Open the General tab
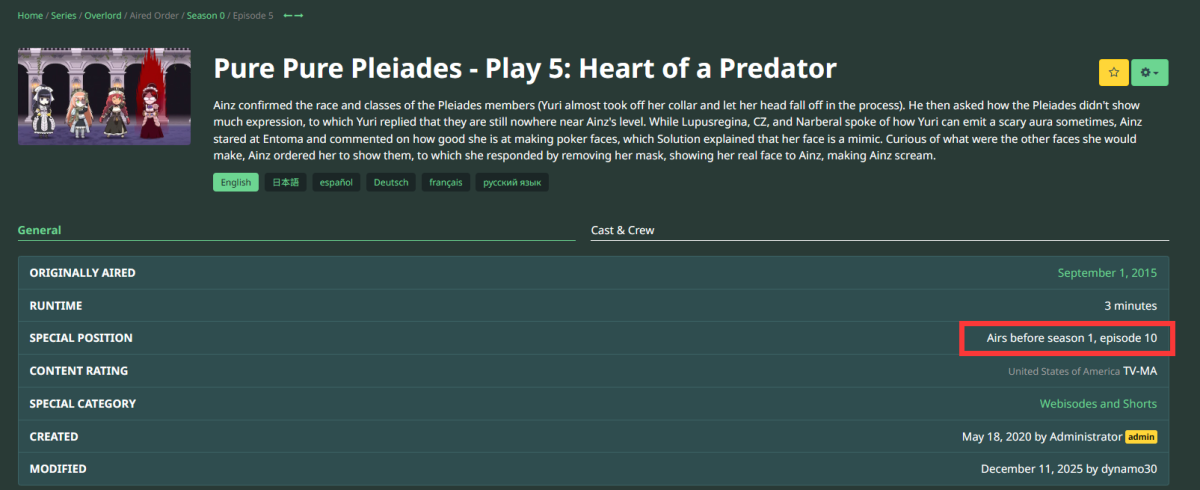This screenshot has width=1200, height=490. coord(39,230)
